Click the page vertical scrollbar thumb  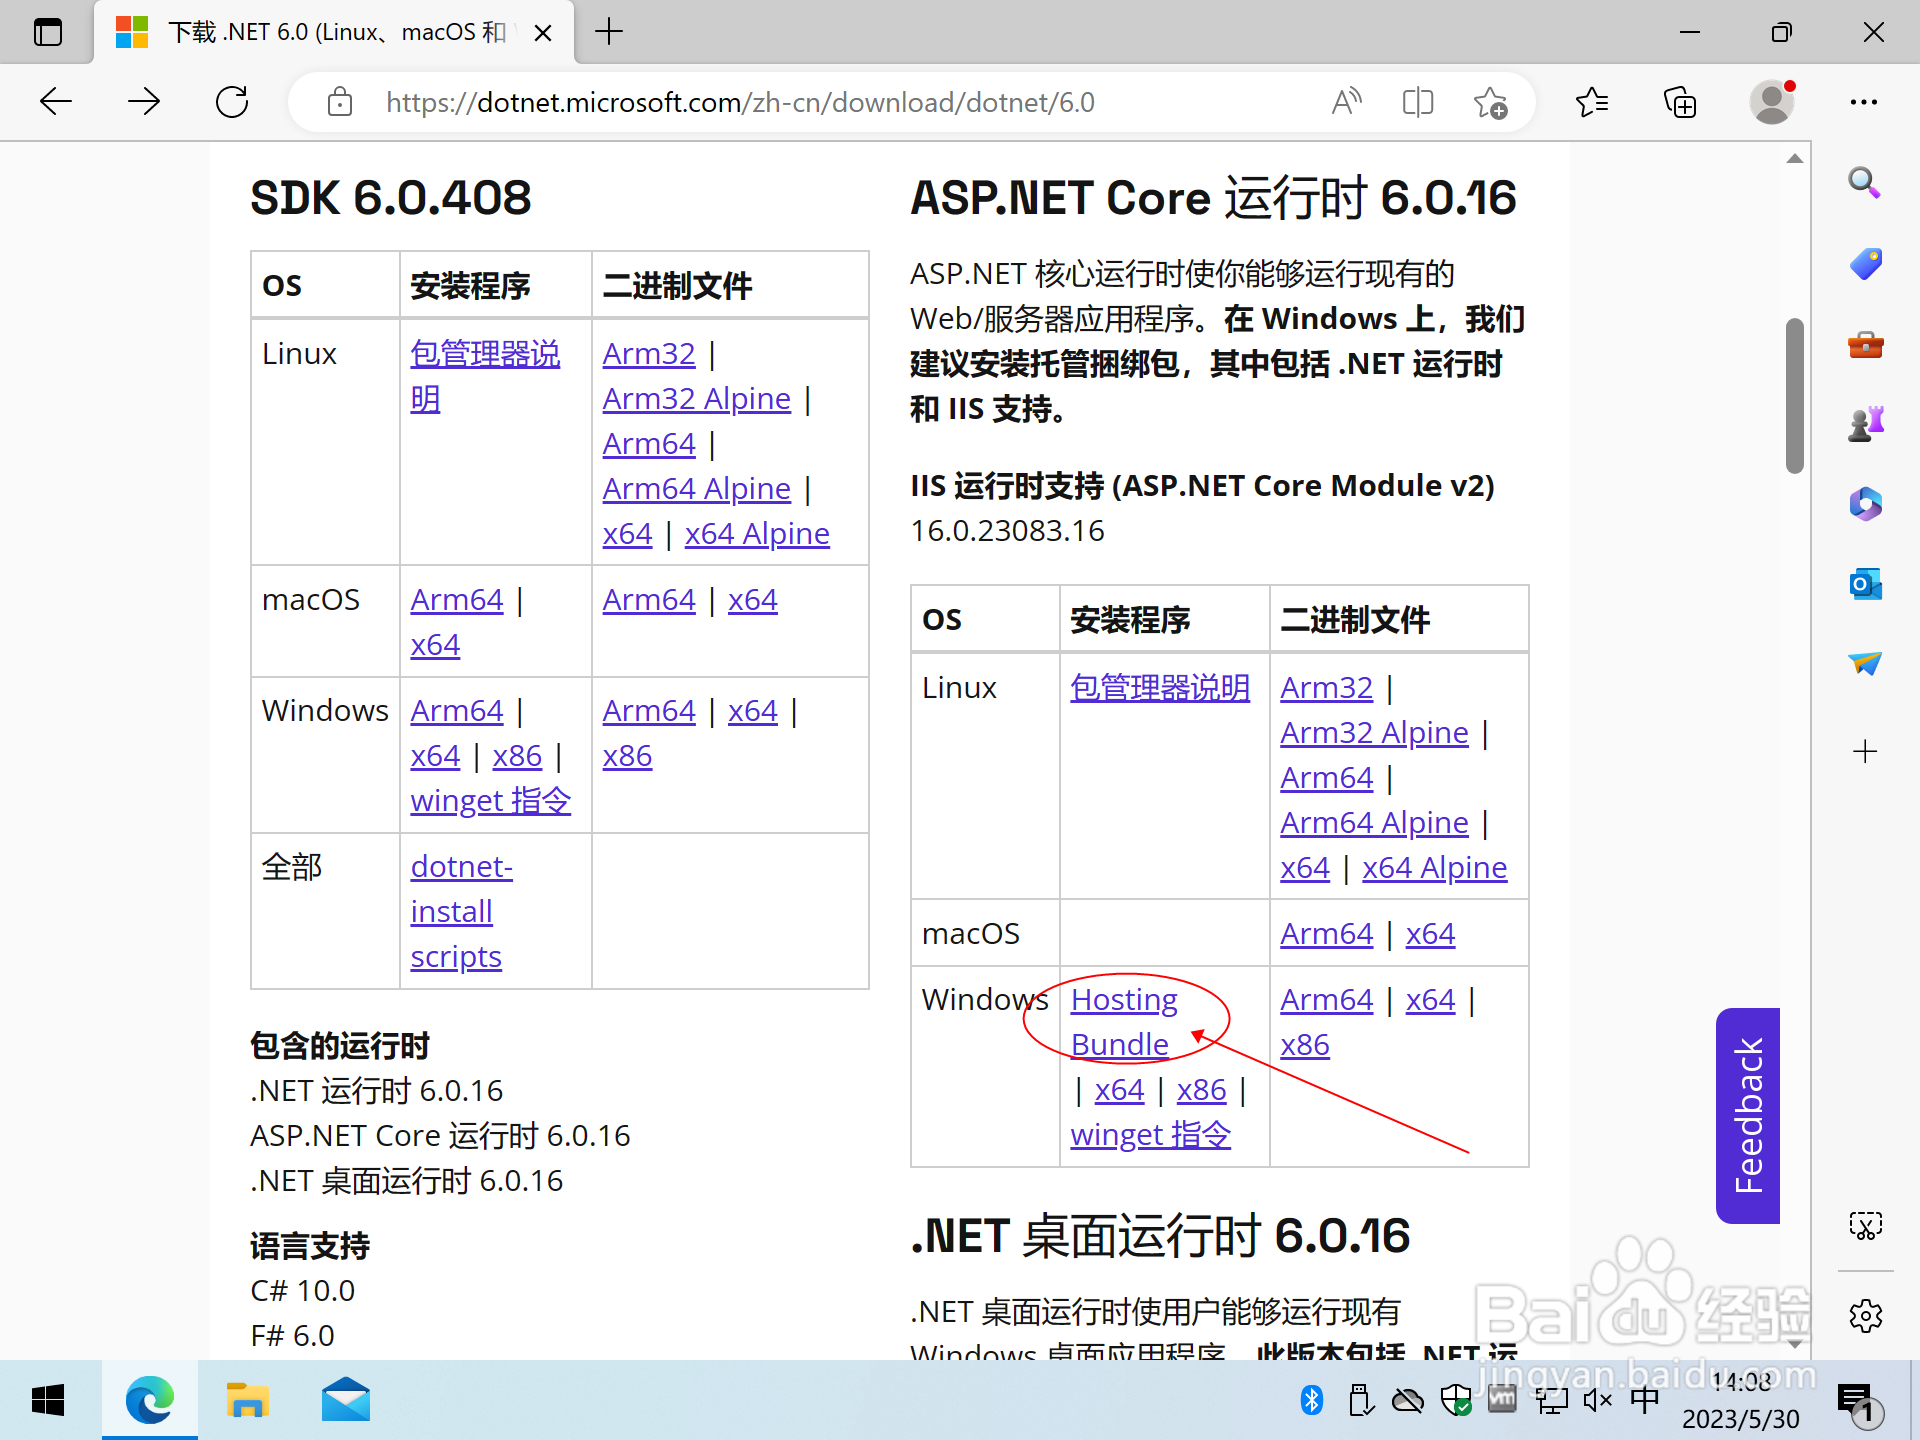click(1795, 395)
